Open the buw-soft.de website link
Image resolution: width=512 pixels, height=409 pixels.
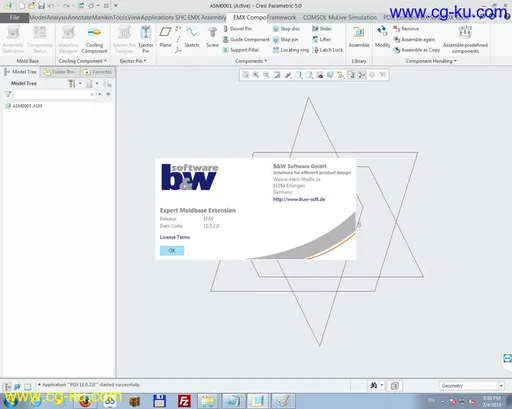click(299, 199)
